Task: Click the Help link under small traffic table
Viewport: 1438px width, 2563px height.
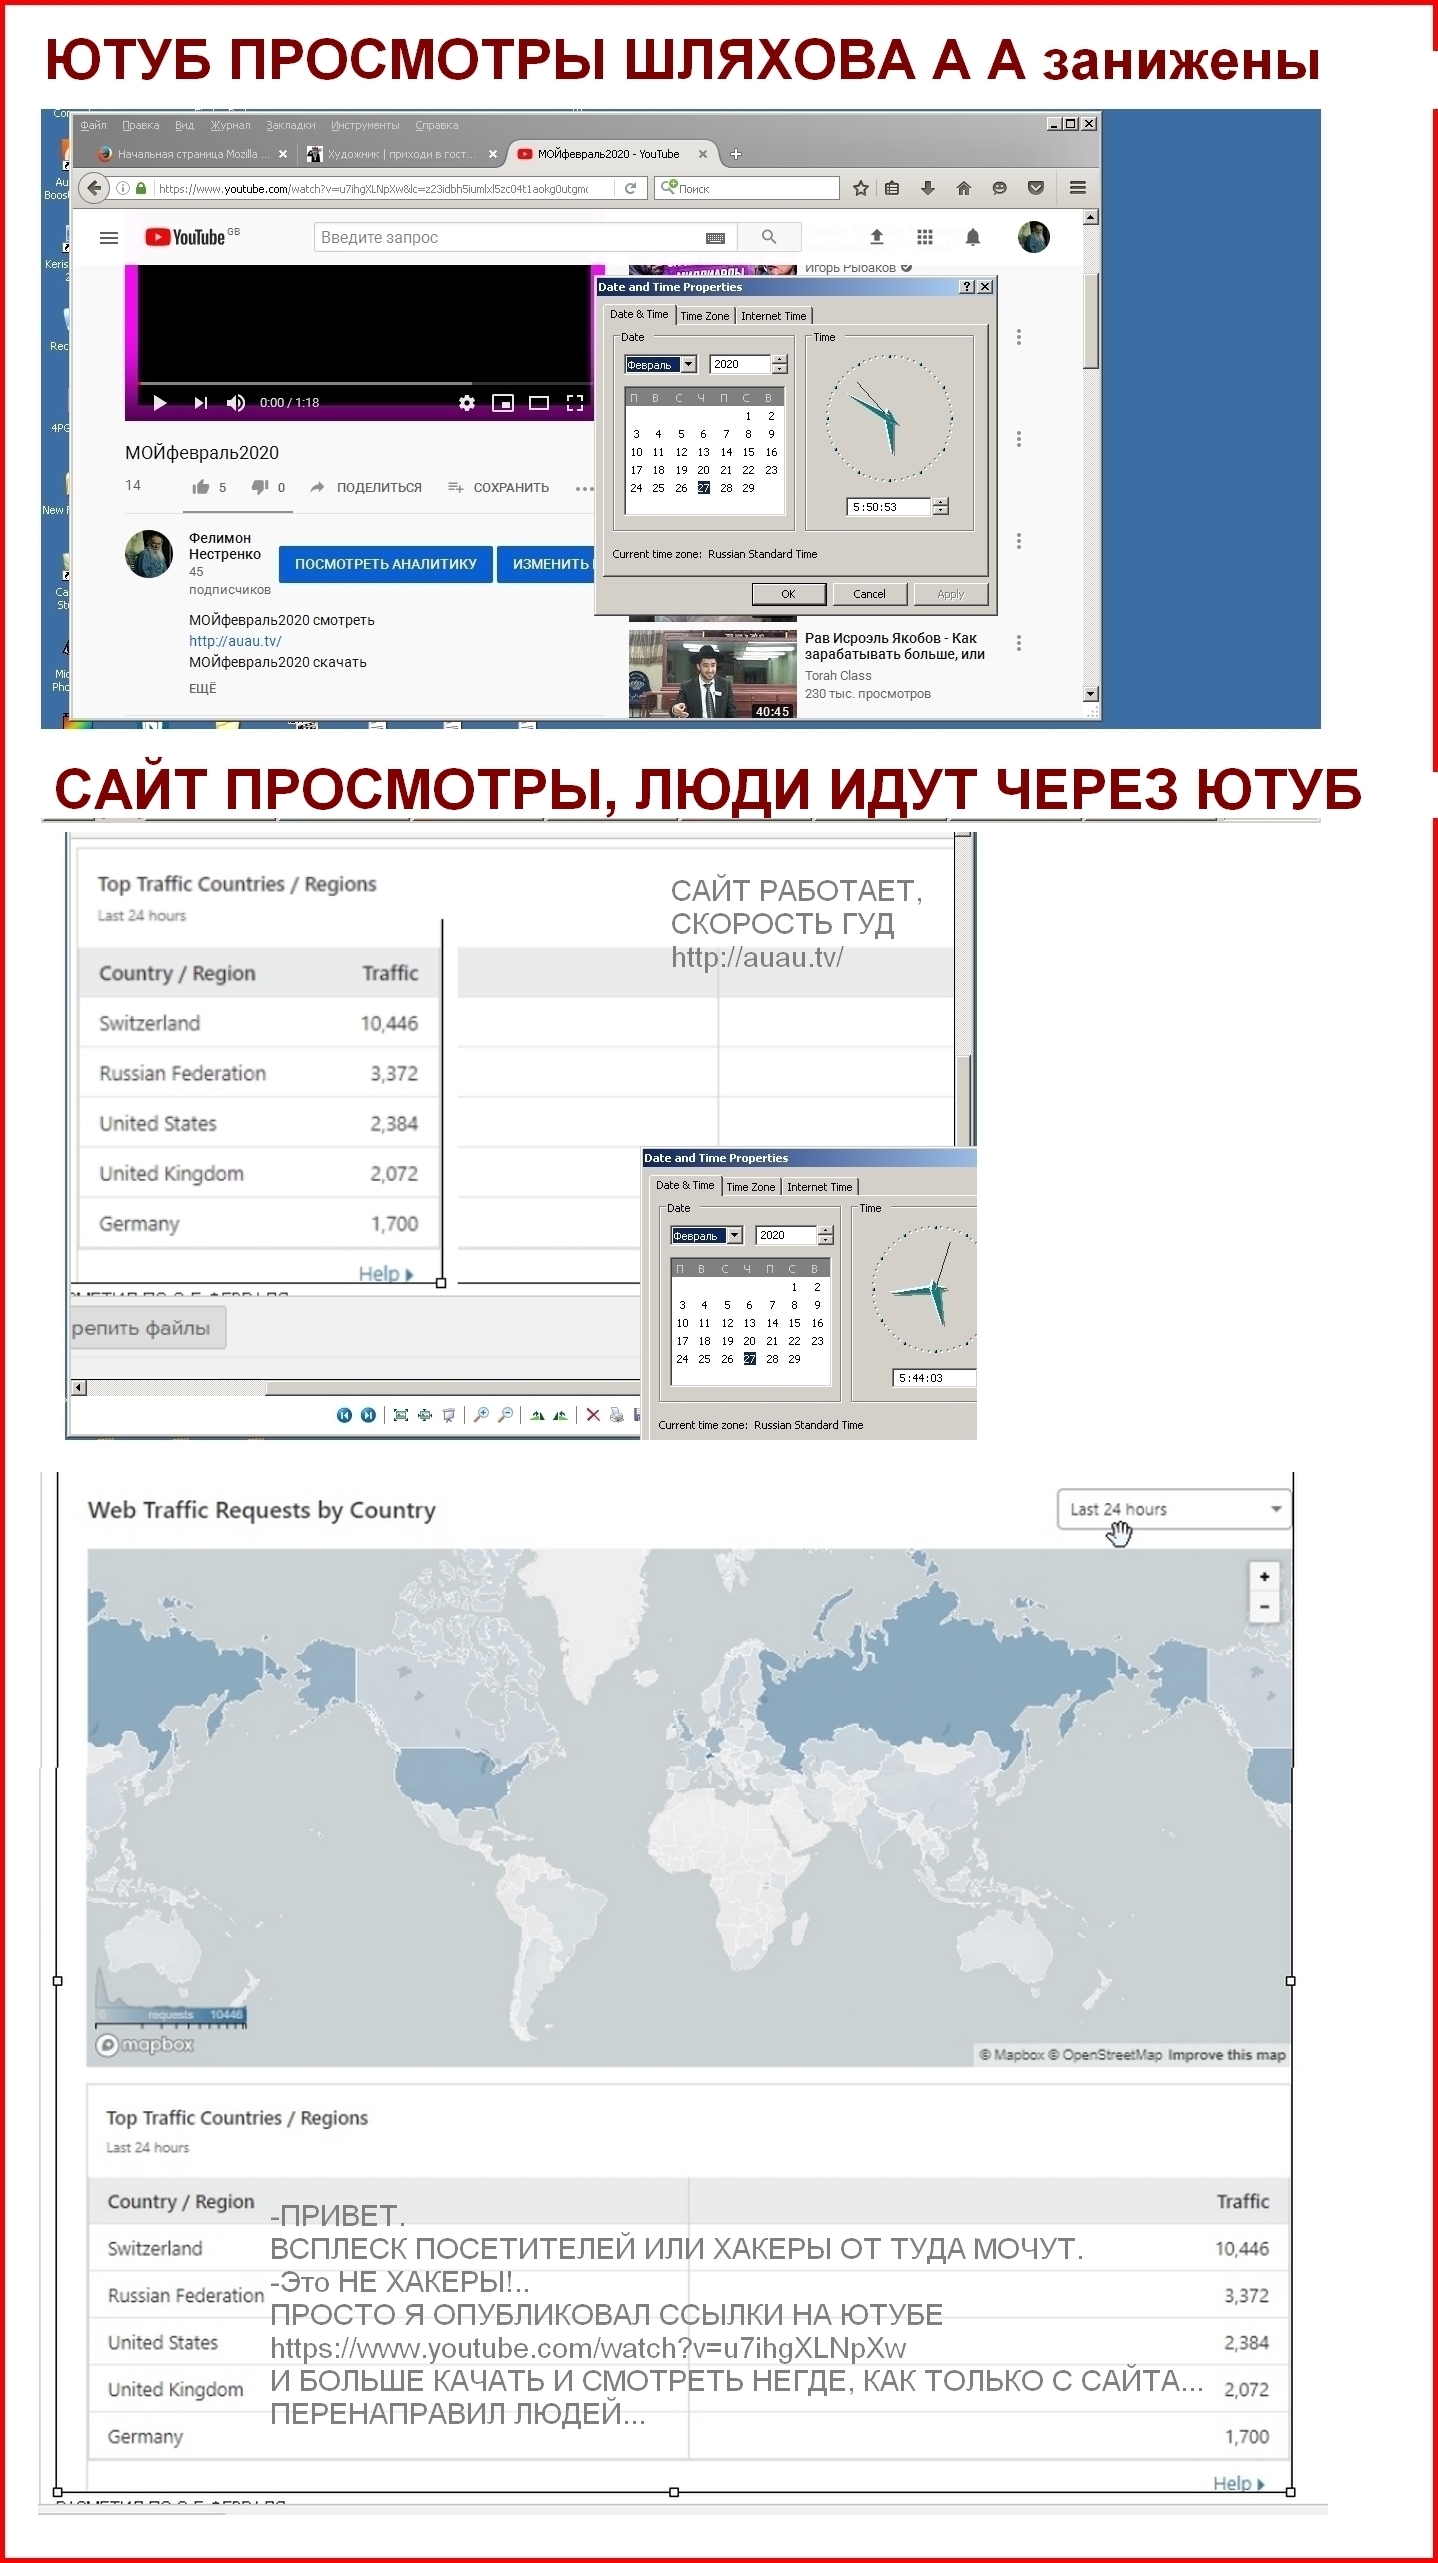Action: tap(386, 1274)
